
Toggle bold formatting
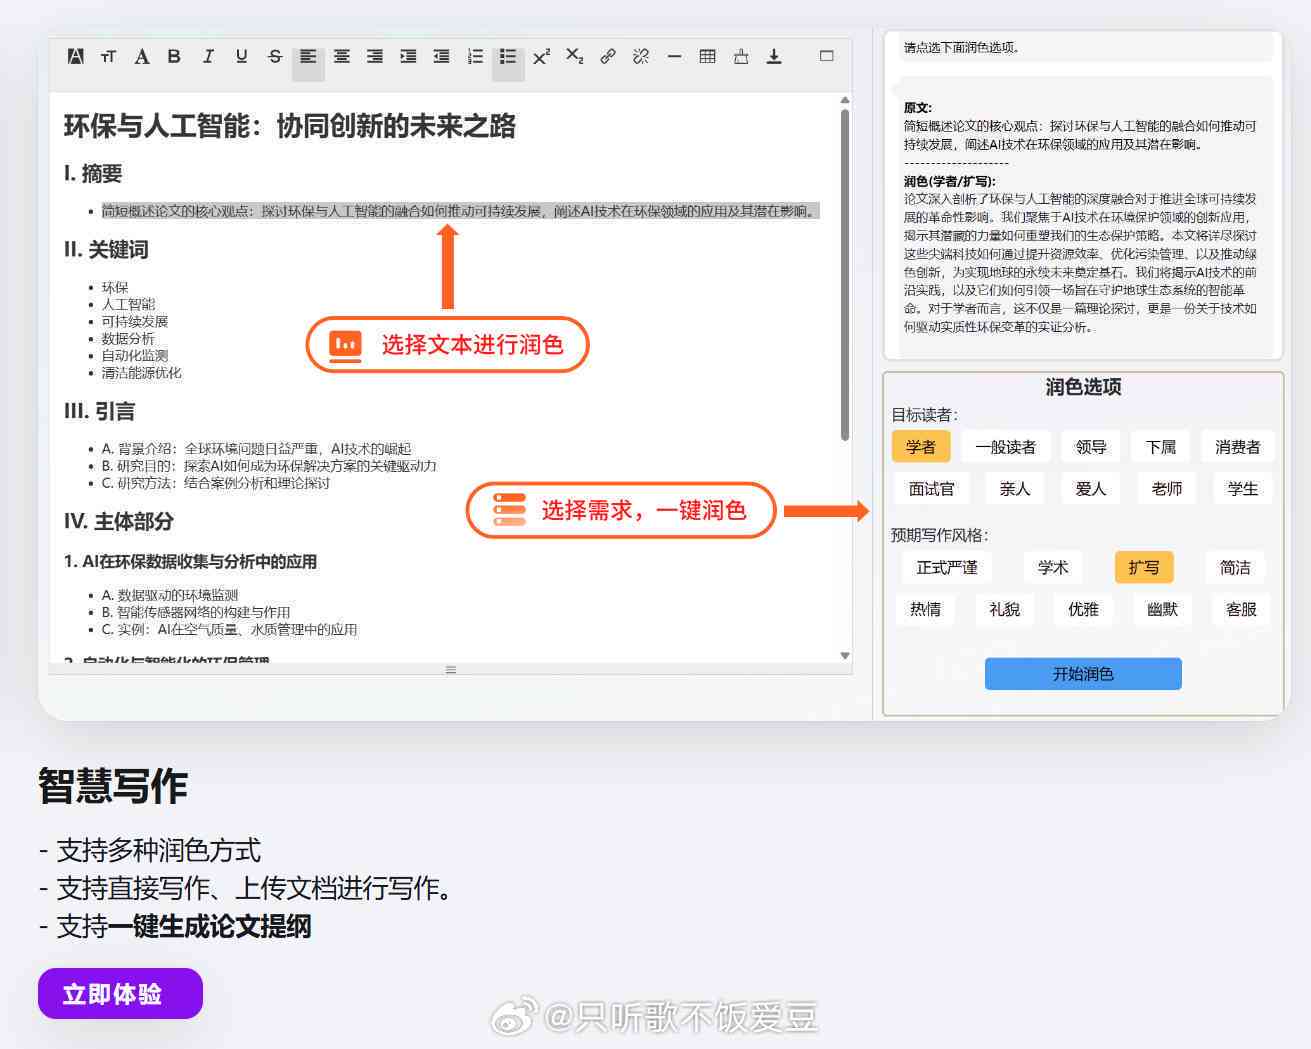(x=174, y=57)
